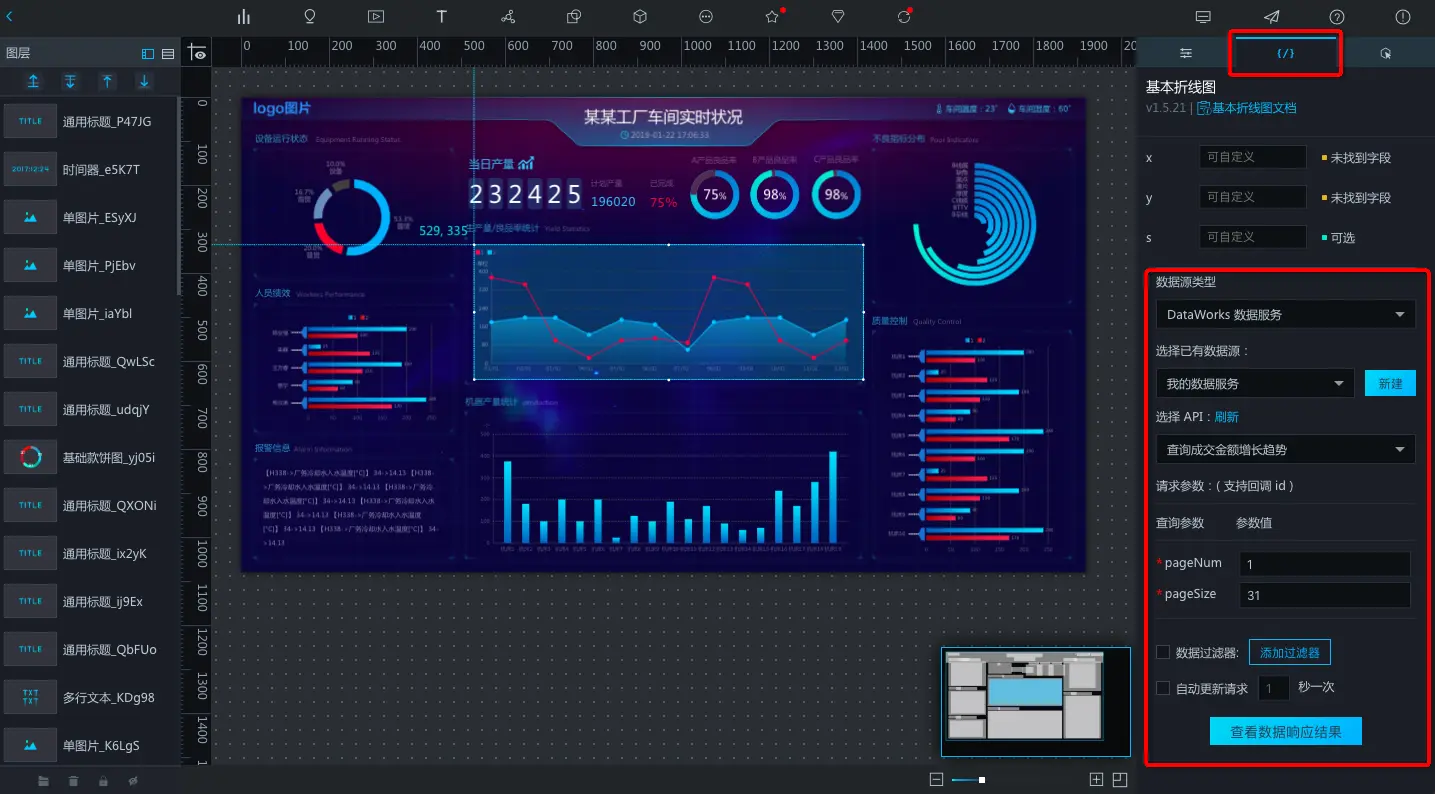
Task: Enable the 自动更新请求 checkbox
Action: [1163, 688]
